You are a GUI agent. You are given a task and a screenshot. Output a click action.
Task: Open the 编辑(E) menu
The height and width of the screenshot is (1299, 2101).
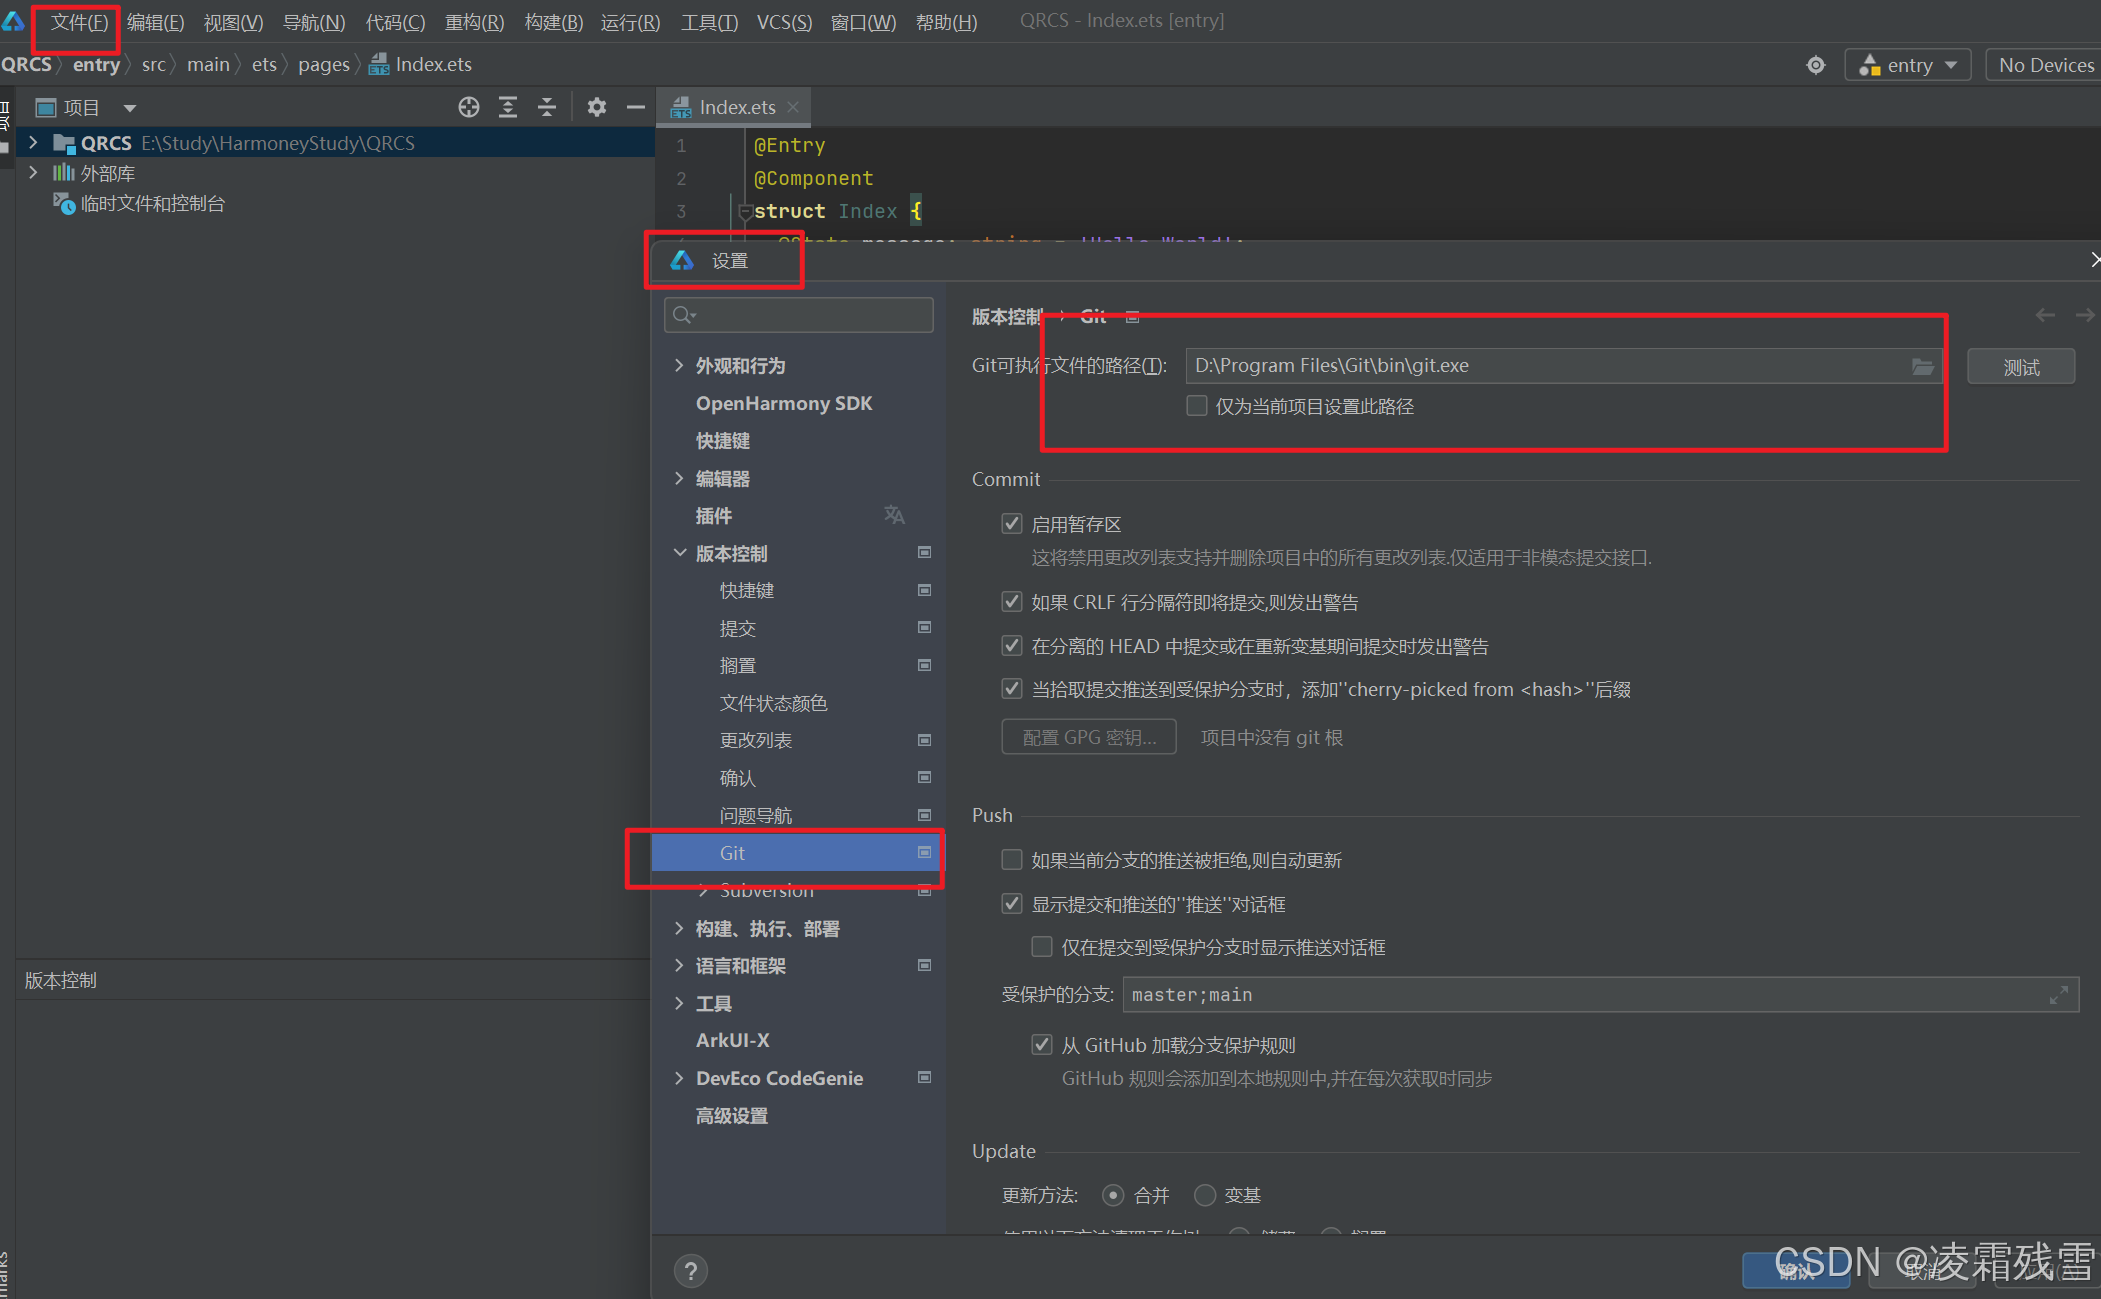click(155, 22)
